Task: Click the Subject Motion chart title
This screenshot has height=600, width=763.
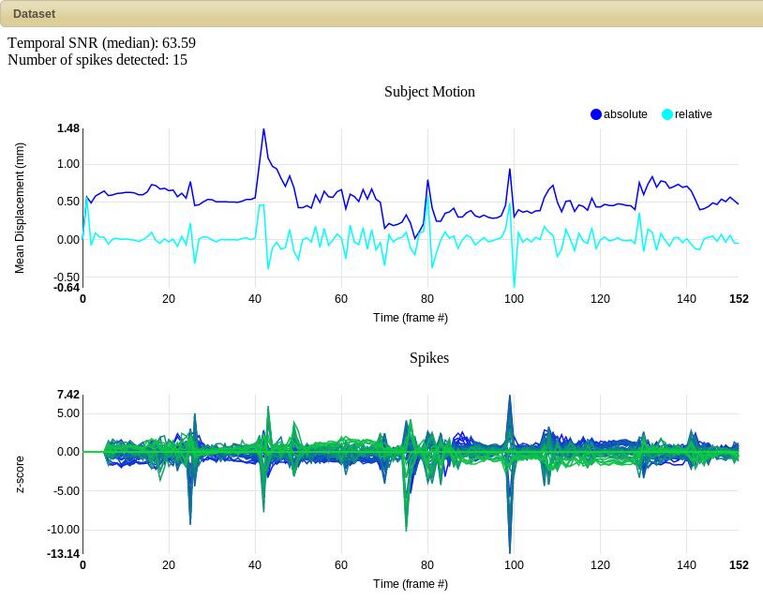Action: click(x=429, y=91)
